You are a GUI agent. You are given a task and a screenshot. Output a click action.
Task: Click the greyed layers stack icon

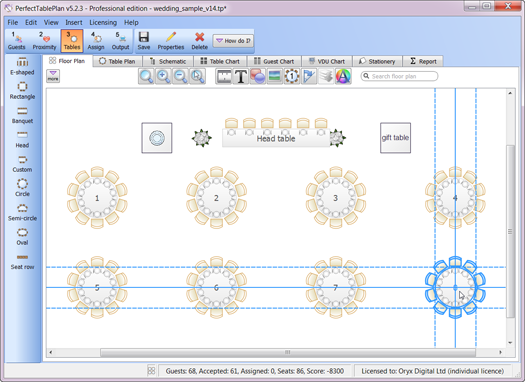(x=326, y=76)
